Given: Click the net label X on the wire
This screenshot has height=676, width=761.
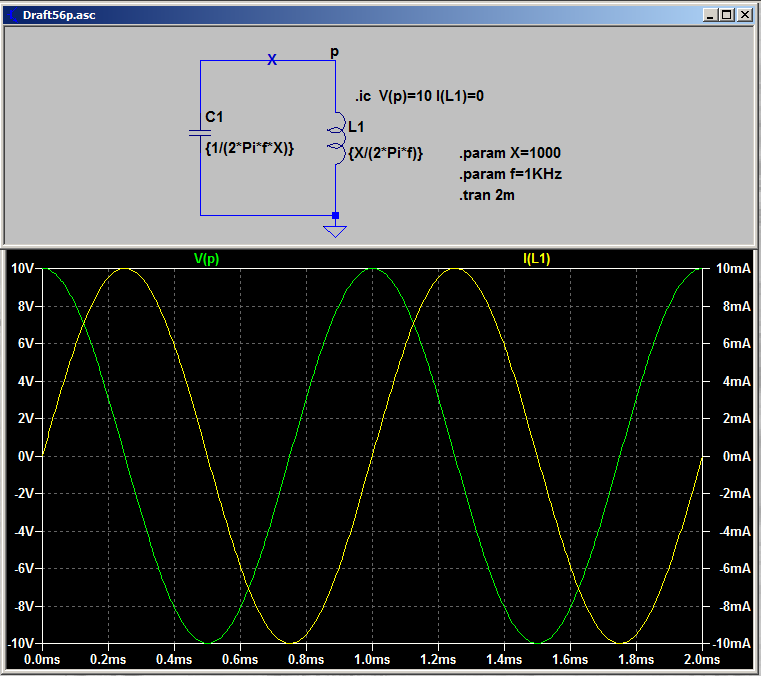Looking at the screenshot, I should [x=272, y=60].
